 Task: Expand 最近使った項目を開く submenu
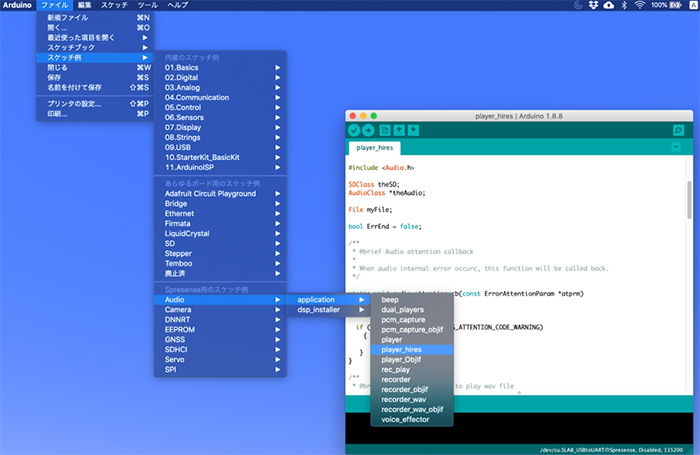[x=95, y=38]
